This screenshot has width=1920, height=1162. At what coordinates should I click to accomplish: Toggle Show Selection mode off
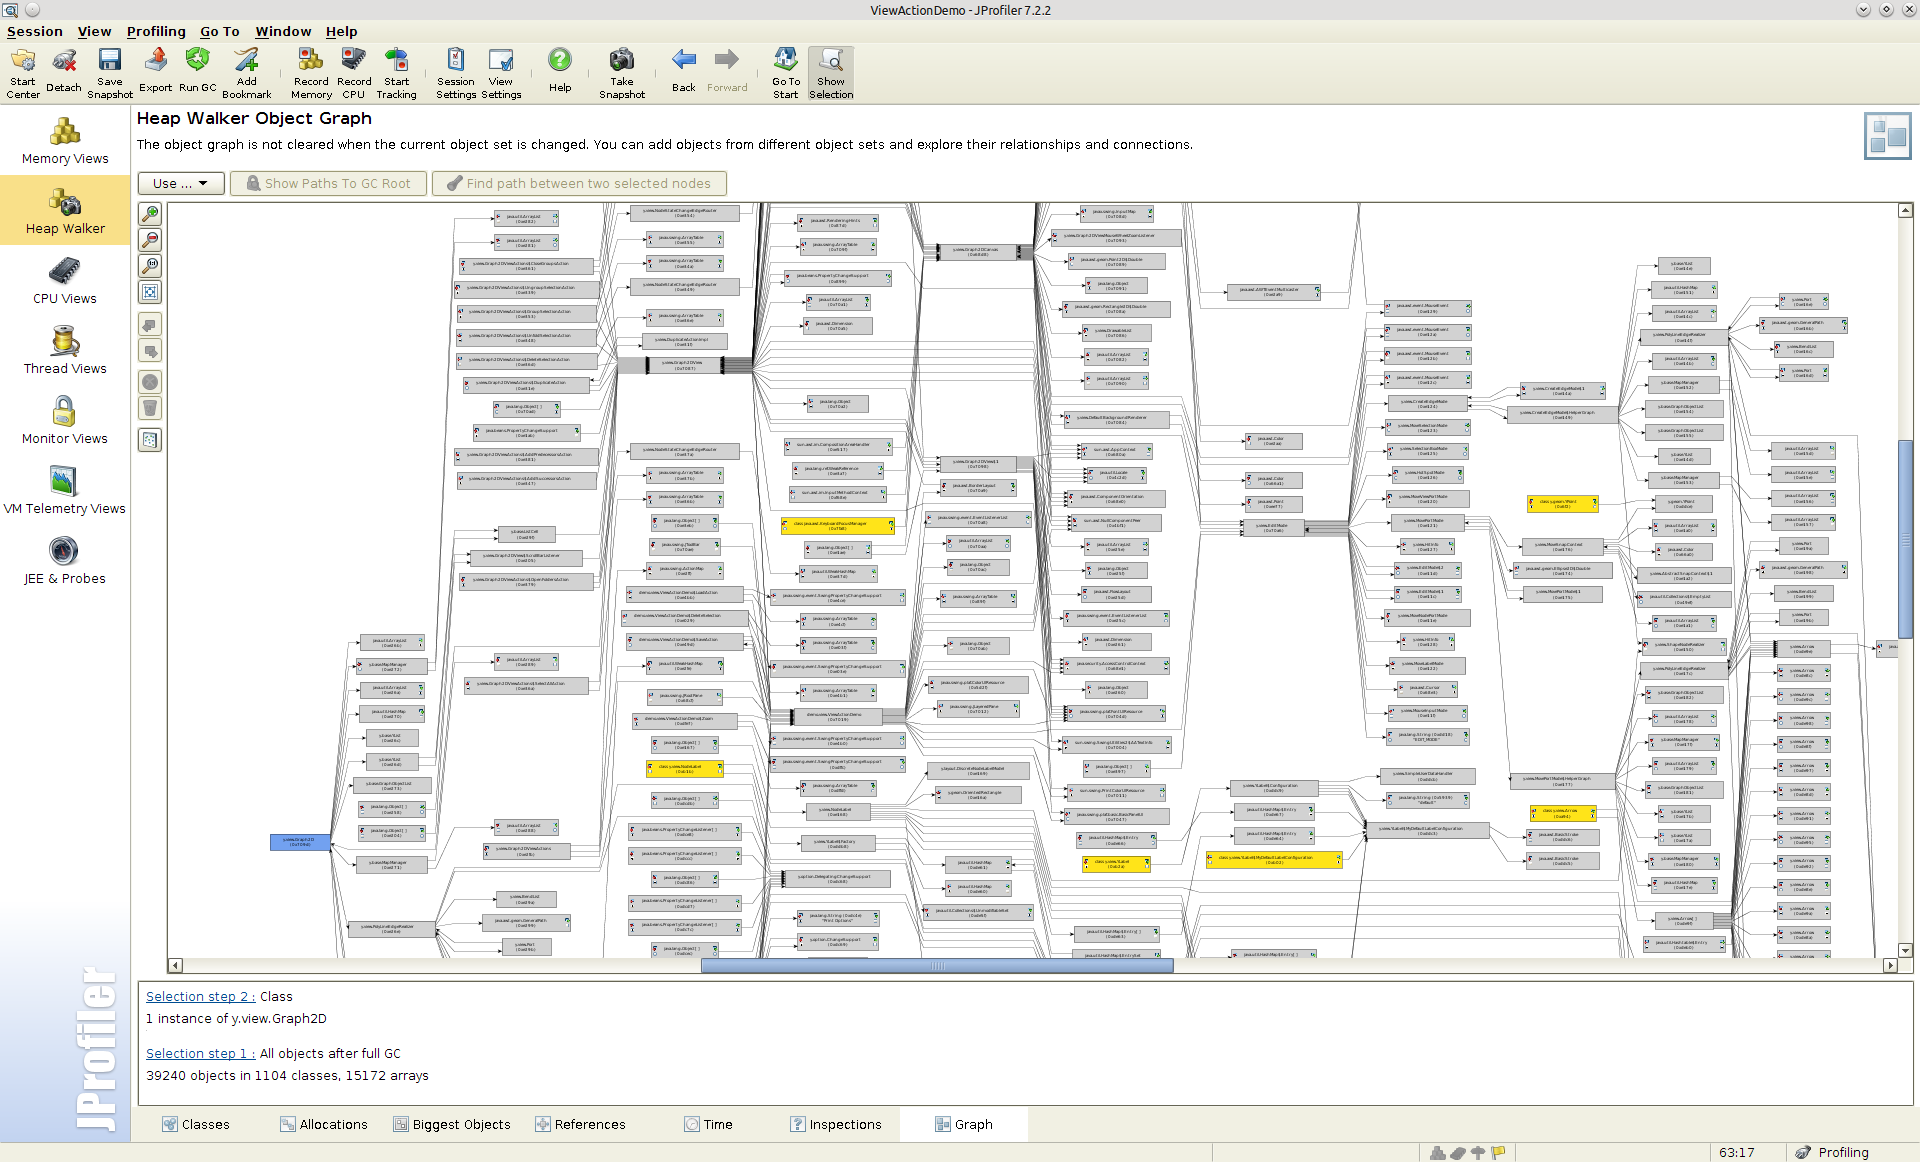(830, 70)
